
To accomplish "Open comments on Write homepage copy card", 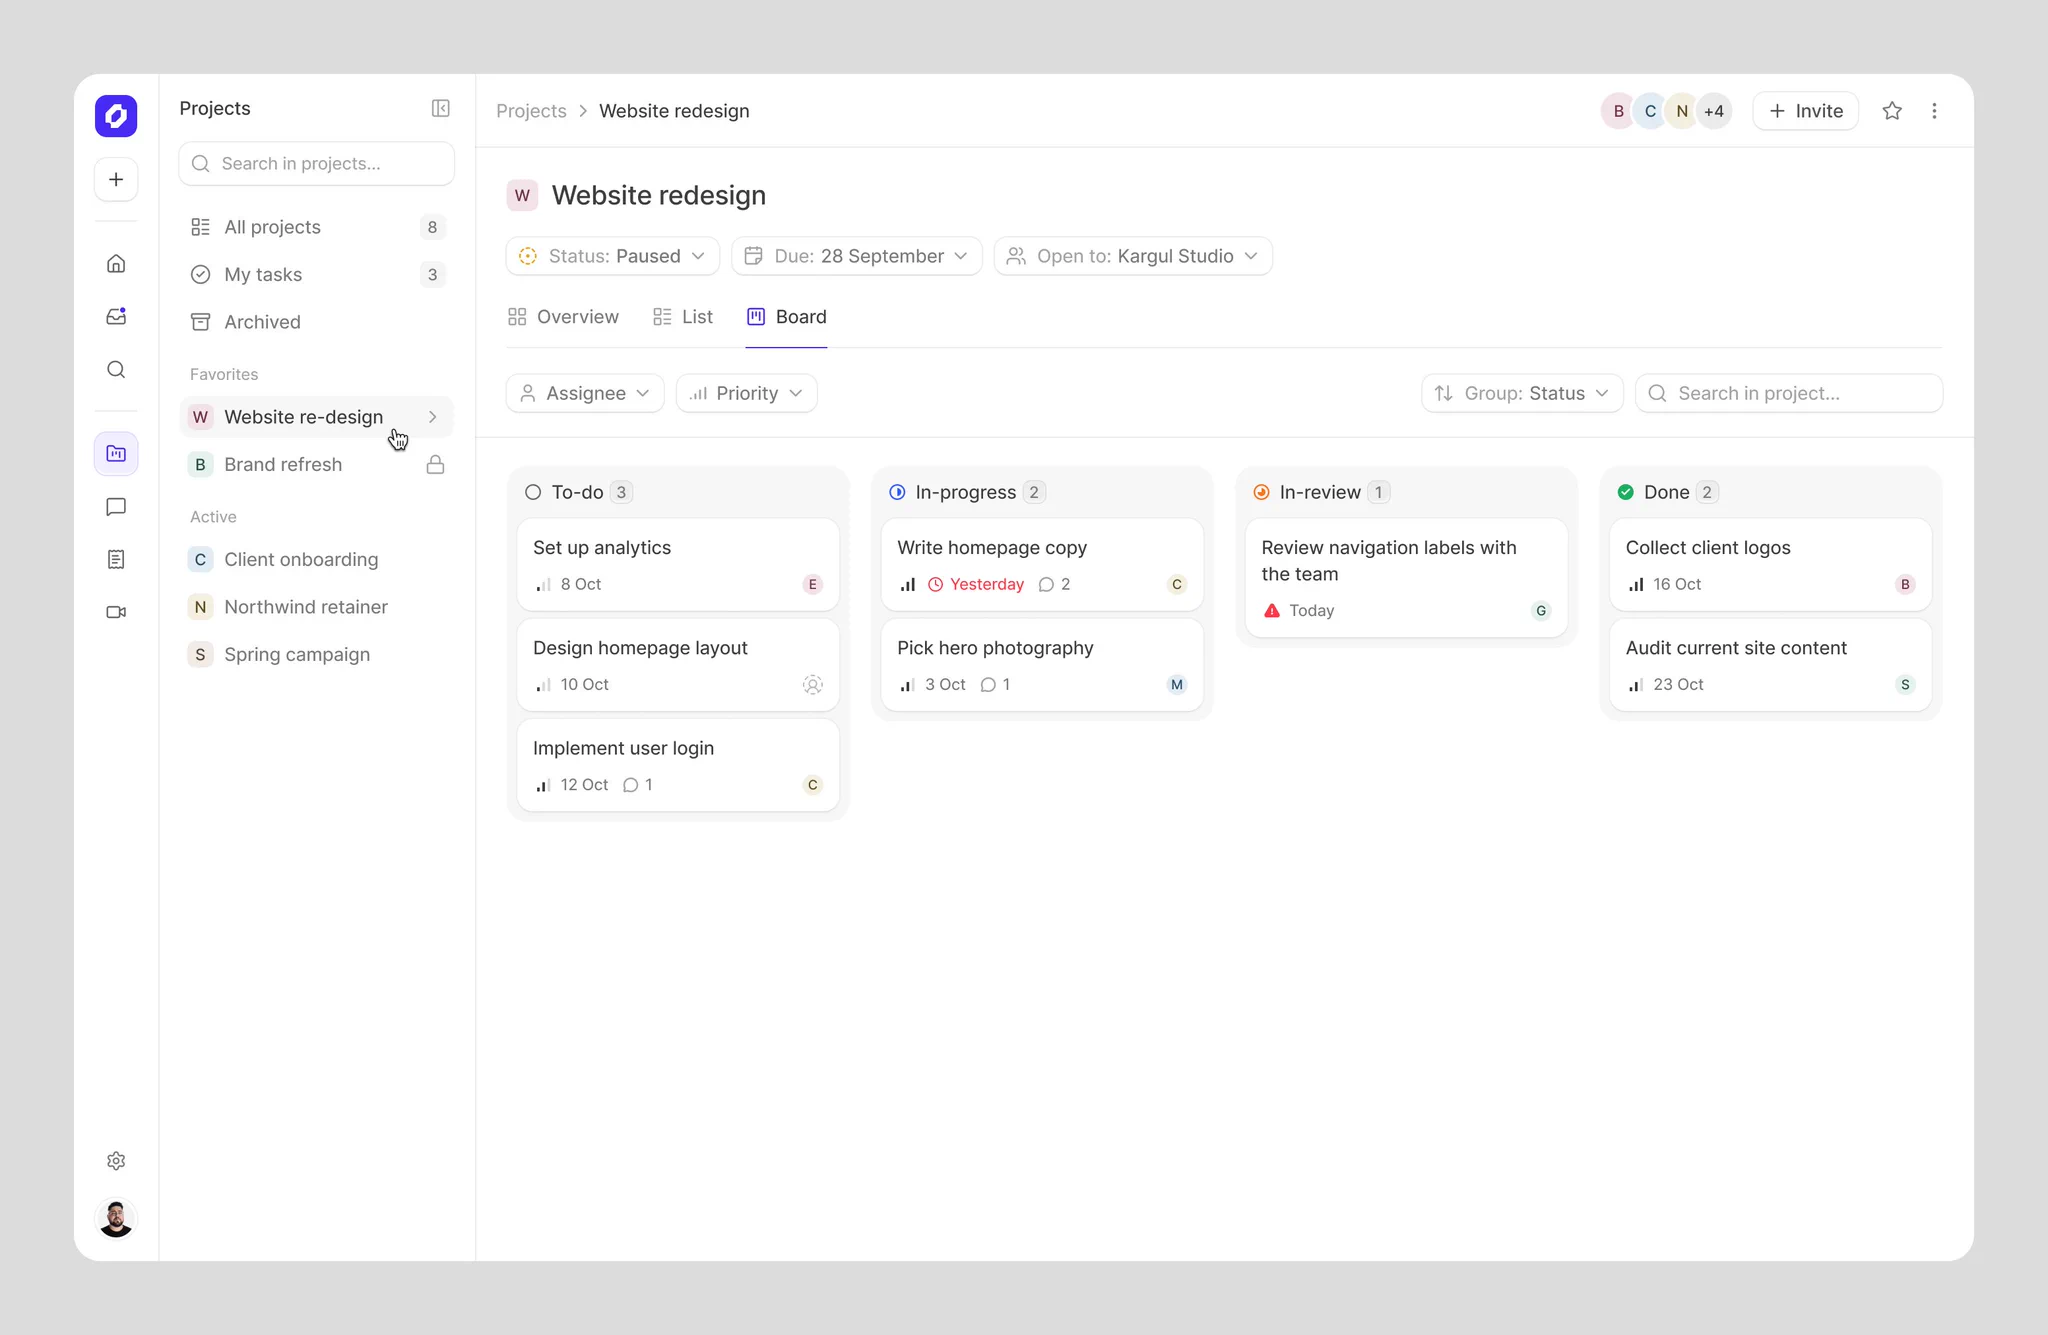I will click(1055, 585).
